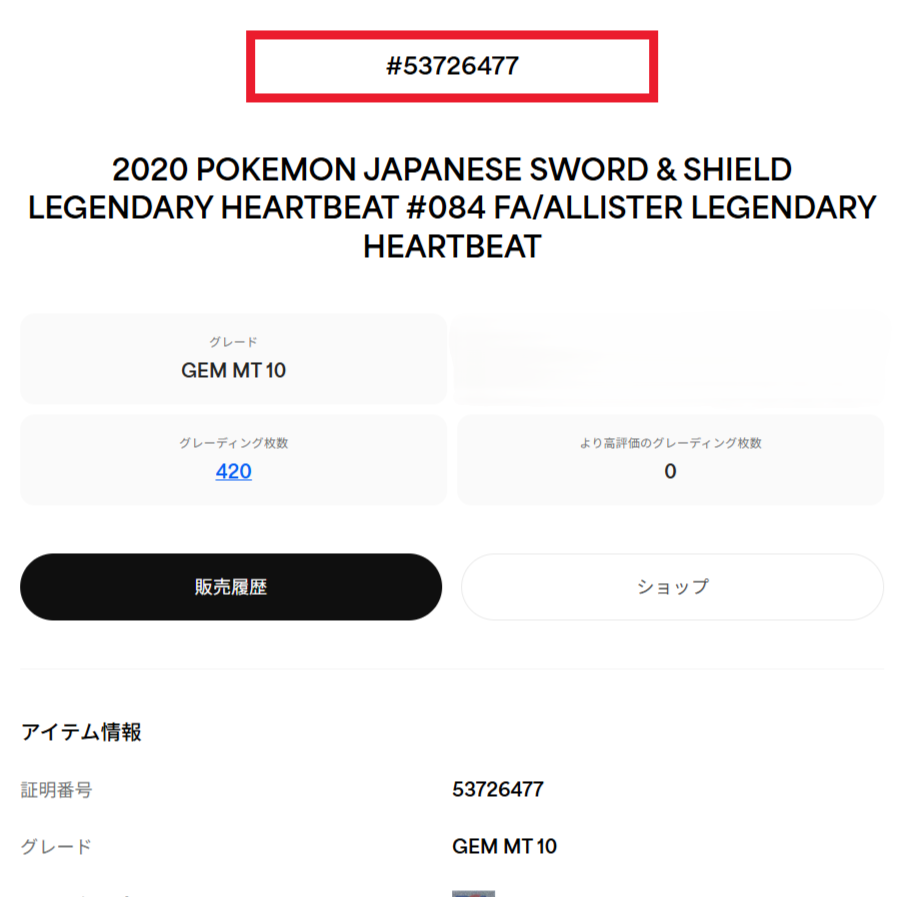Click the small グレード caption above GEM MT 10
The height and width of the screenshot is (897, 897).
point(233,342)
